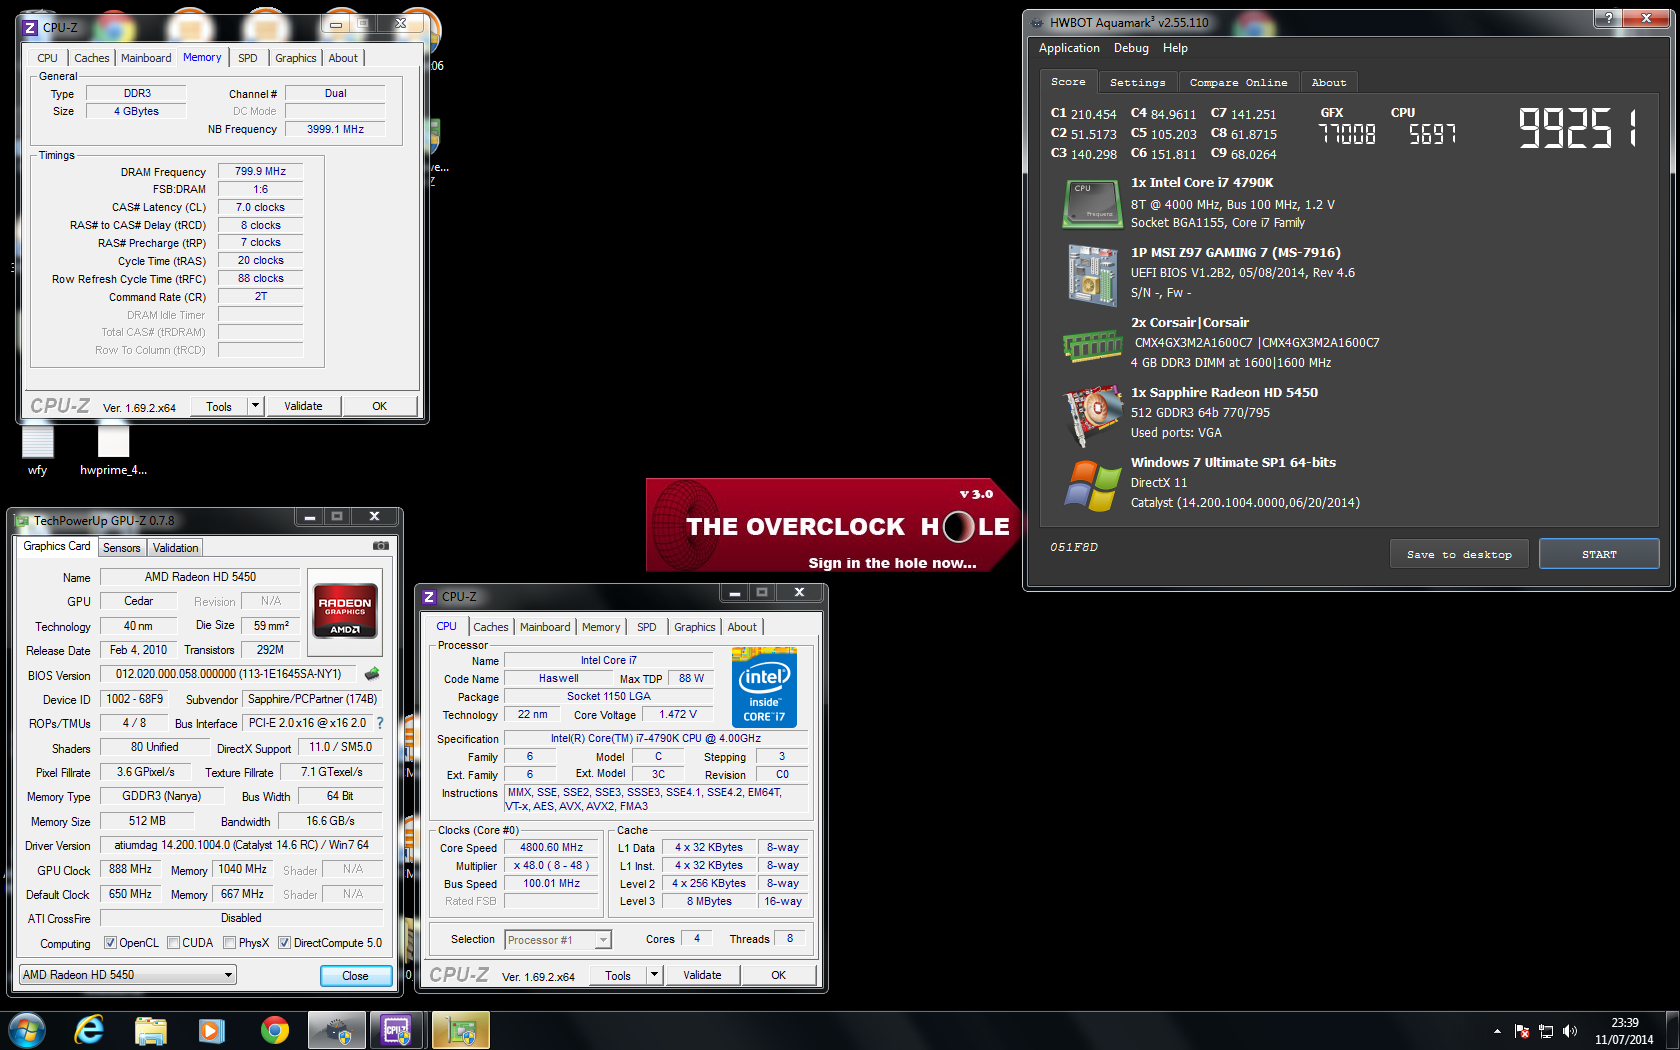This screenshot has height=1050, width=1680.
Task: Click the Show desktop strip beside the clock
Action: click(1672, 1031)
